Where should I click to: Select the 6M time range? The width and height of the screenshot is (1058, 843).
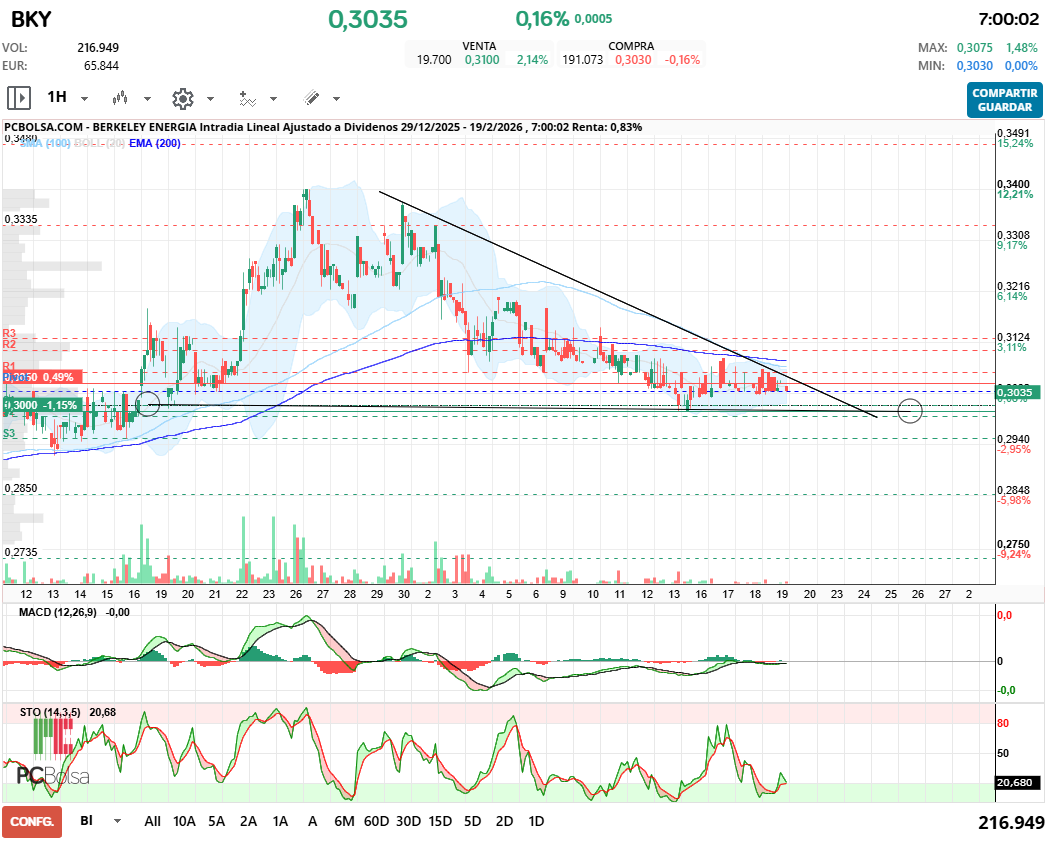coord(344,821)
